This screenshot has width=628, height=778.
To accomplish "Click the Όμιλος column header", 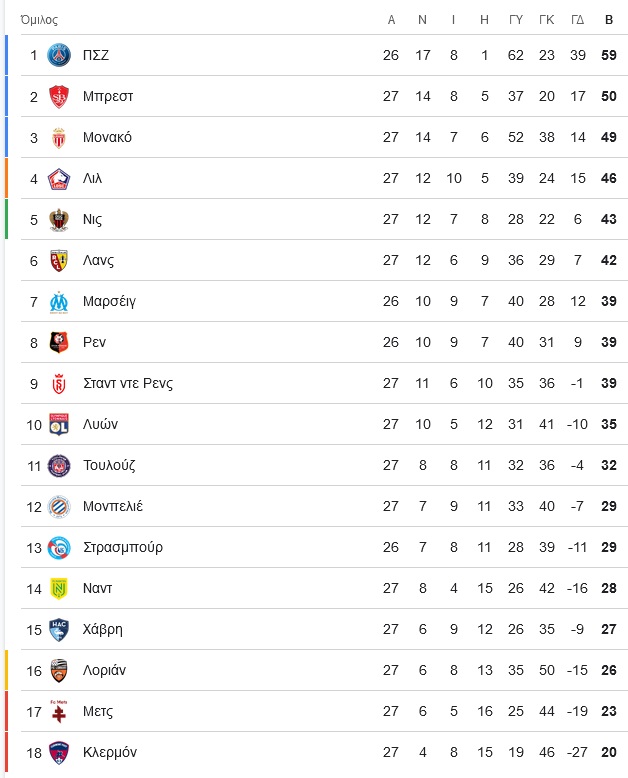I will click(39, 20).
